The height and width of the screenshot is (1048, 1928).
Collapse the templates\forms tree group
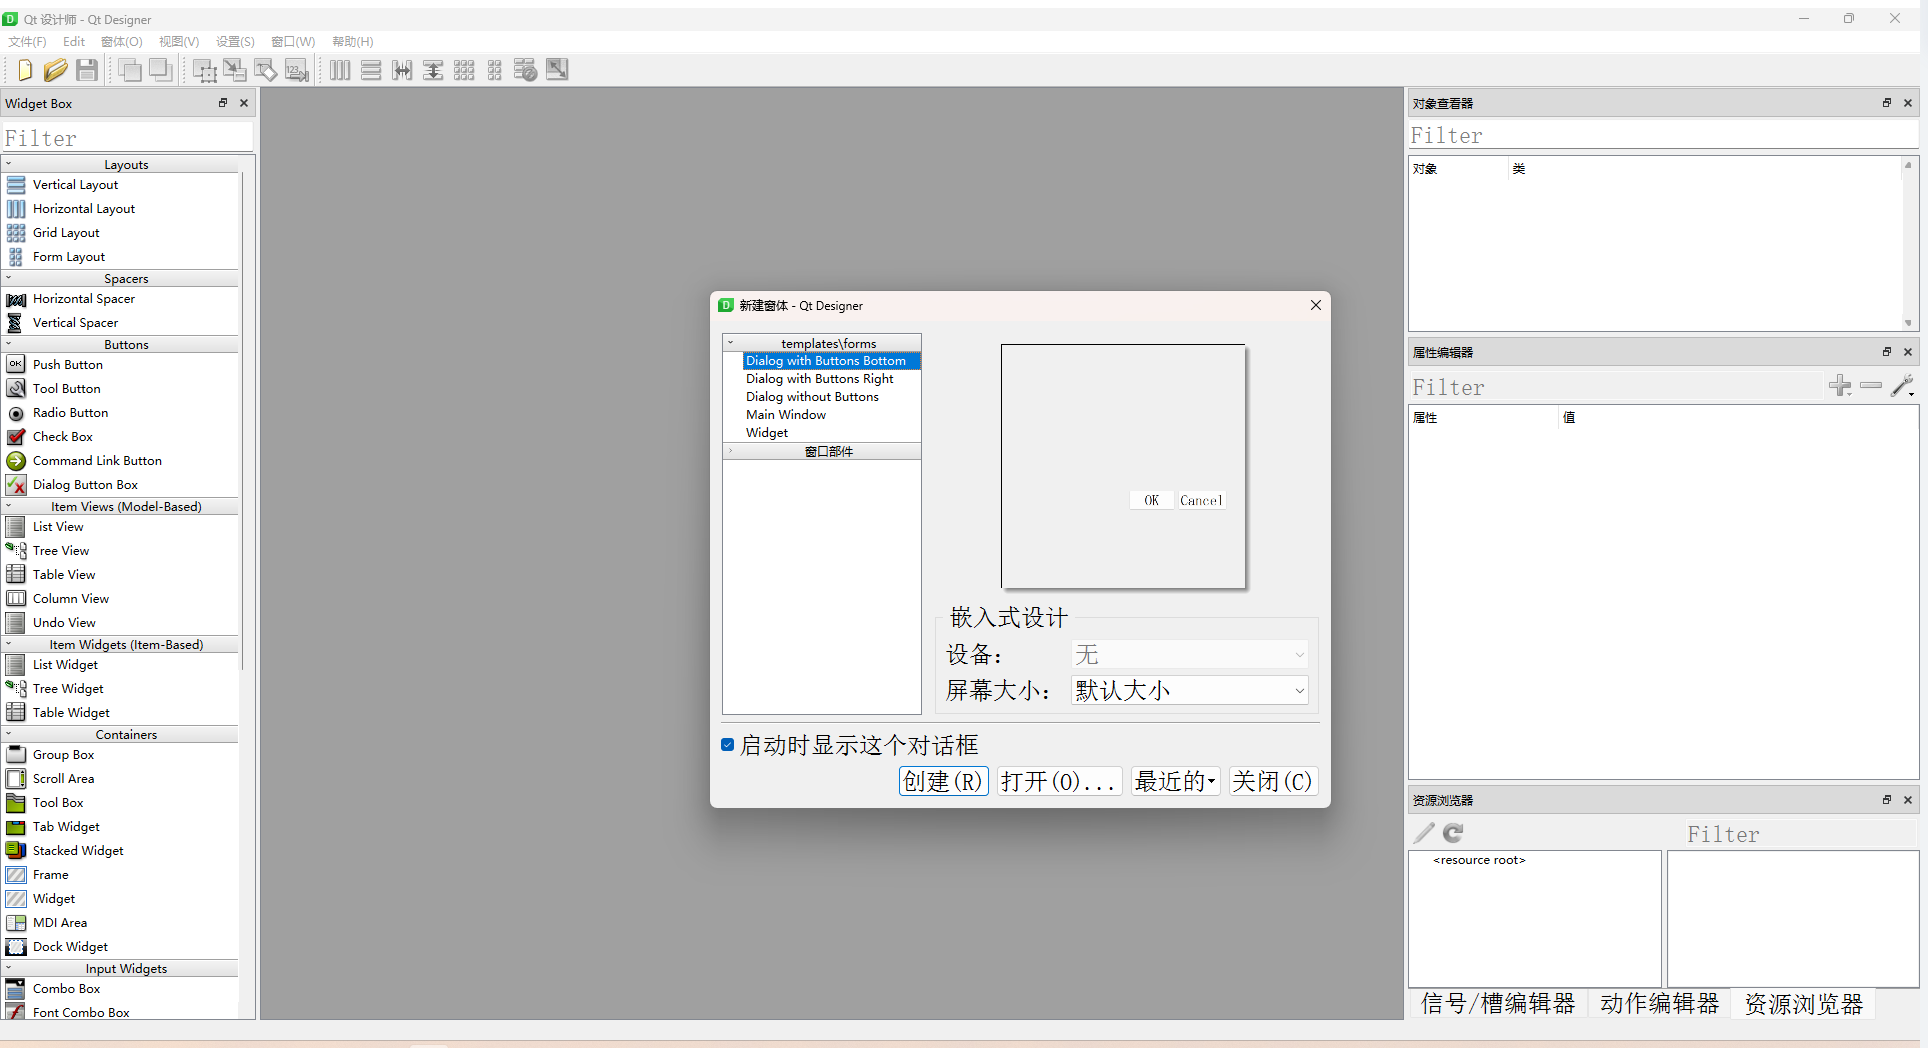(730, 343)
